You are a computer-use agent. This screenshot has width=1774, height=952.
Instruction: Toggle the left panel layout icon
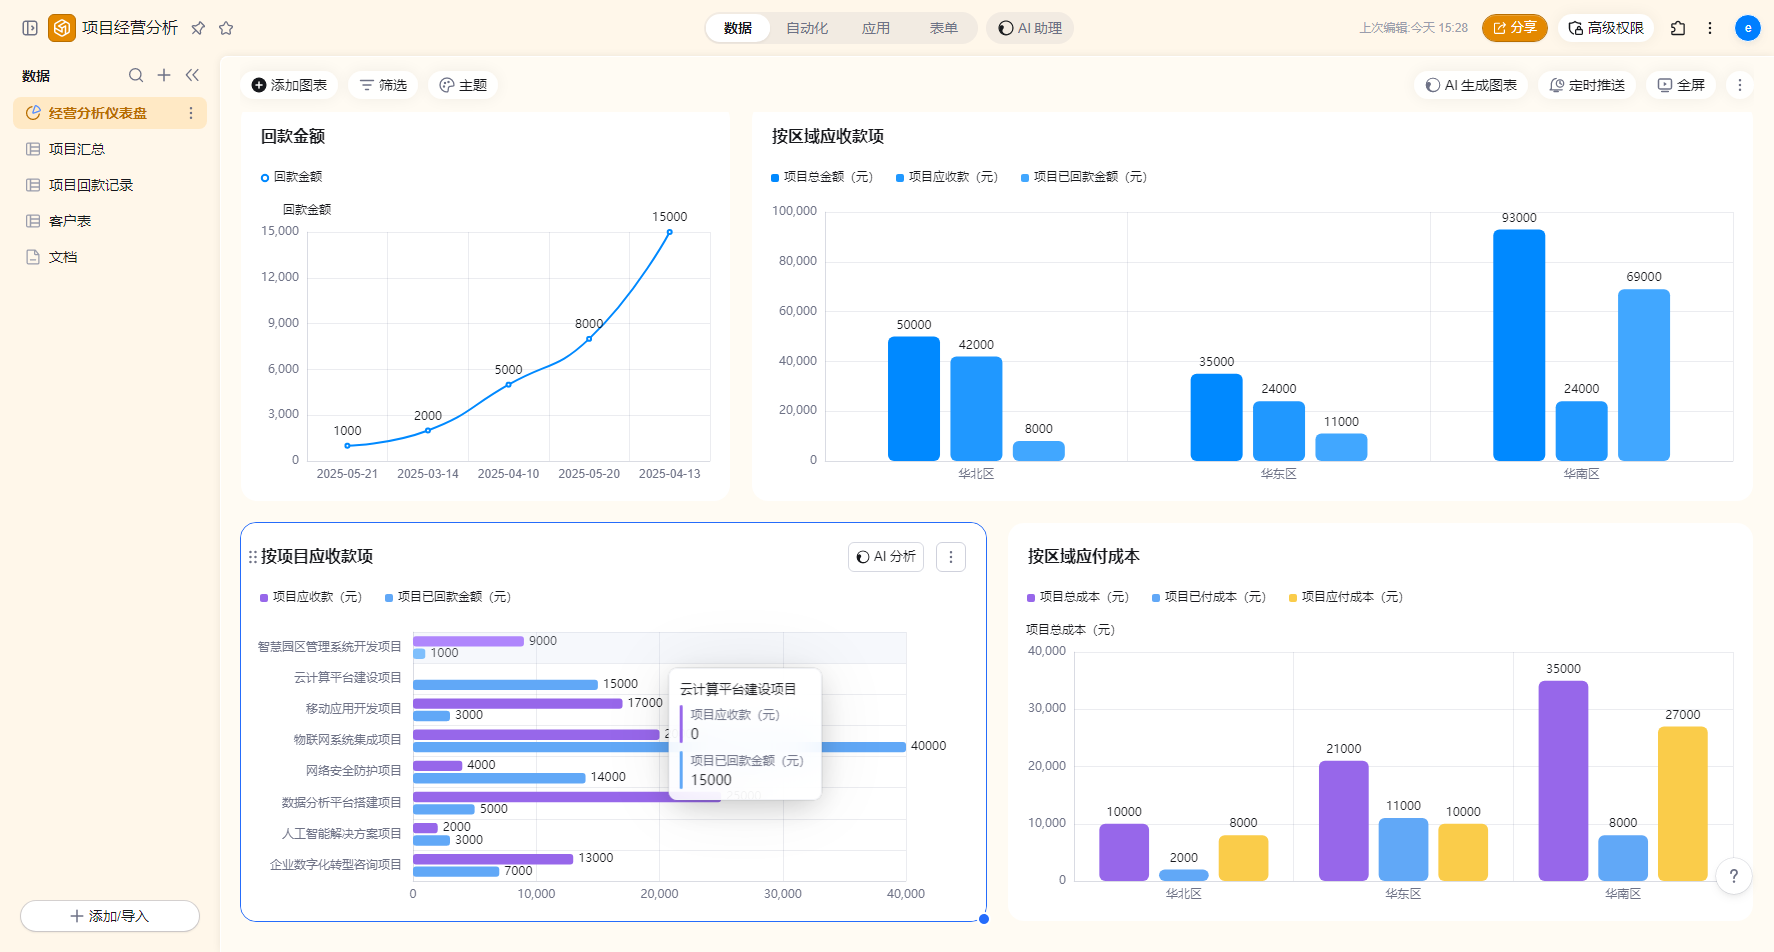(x=30, y=28)
